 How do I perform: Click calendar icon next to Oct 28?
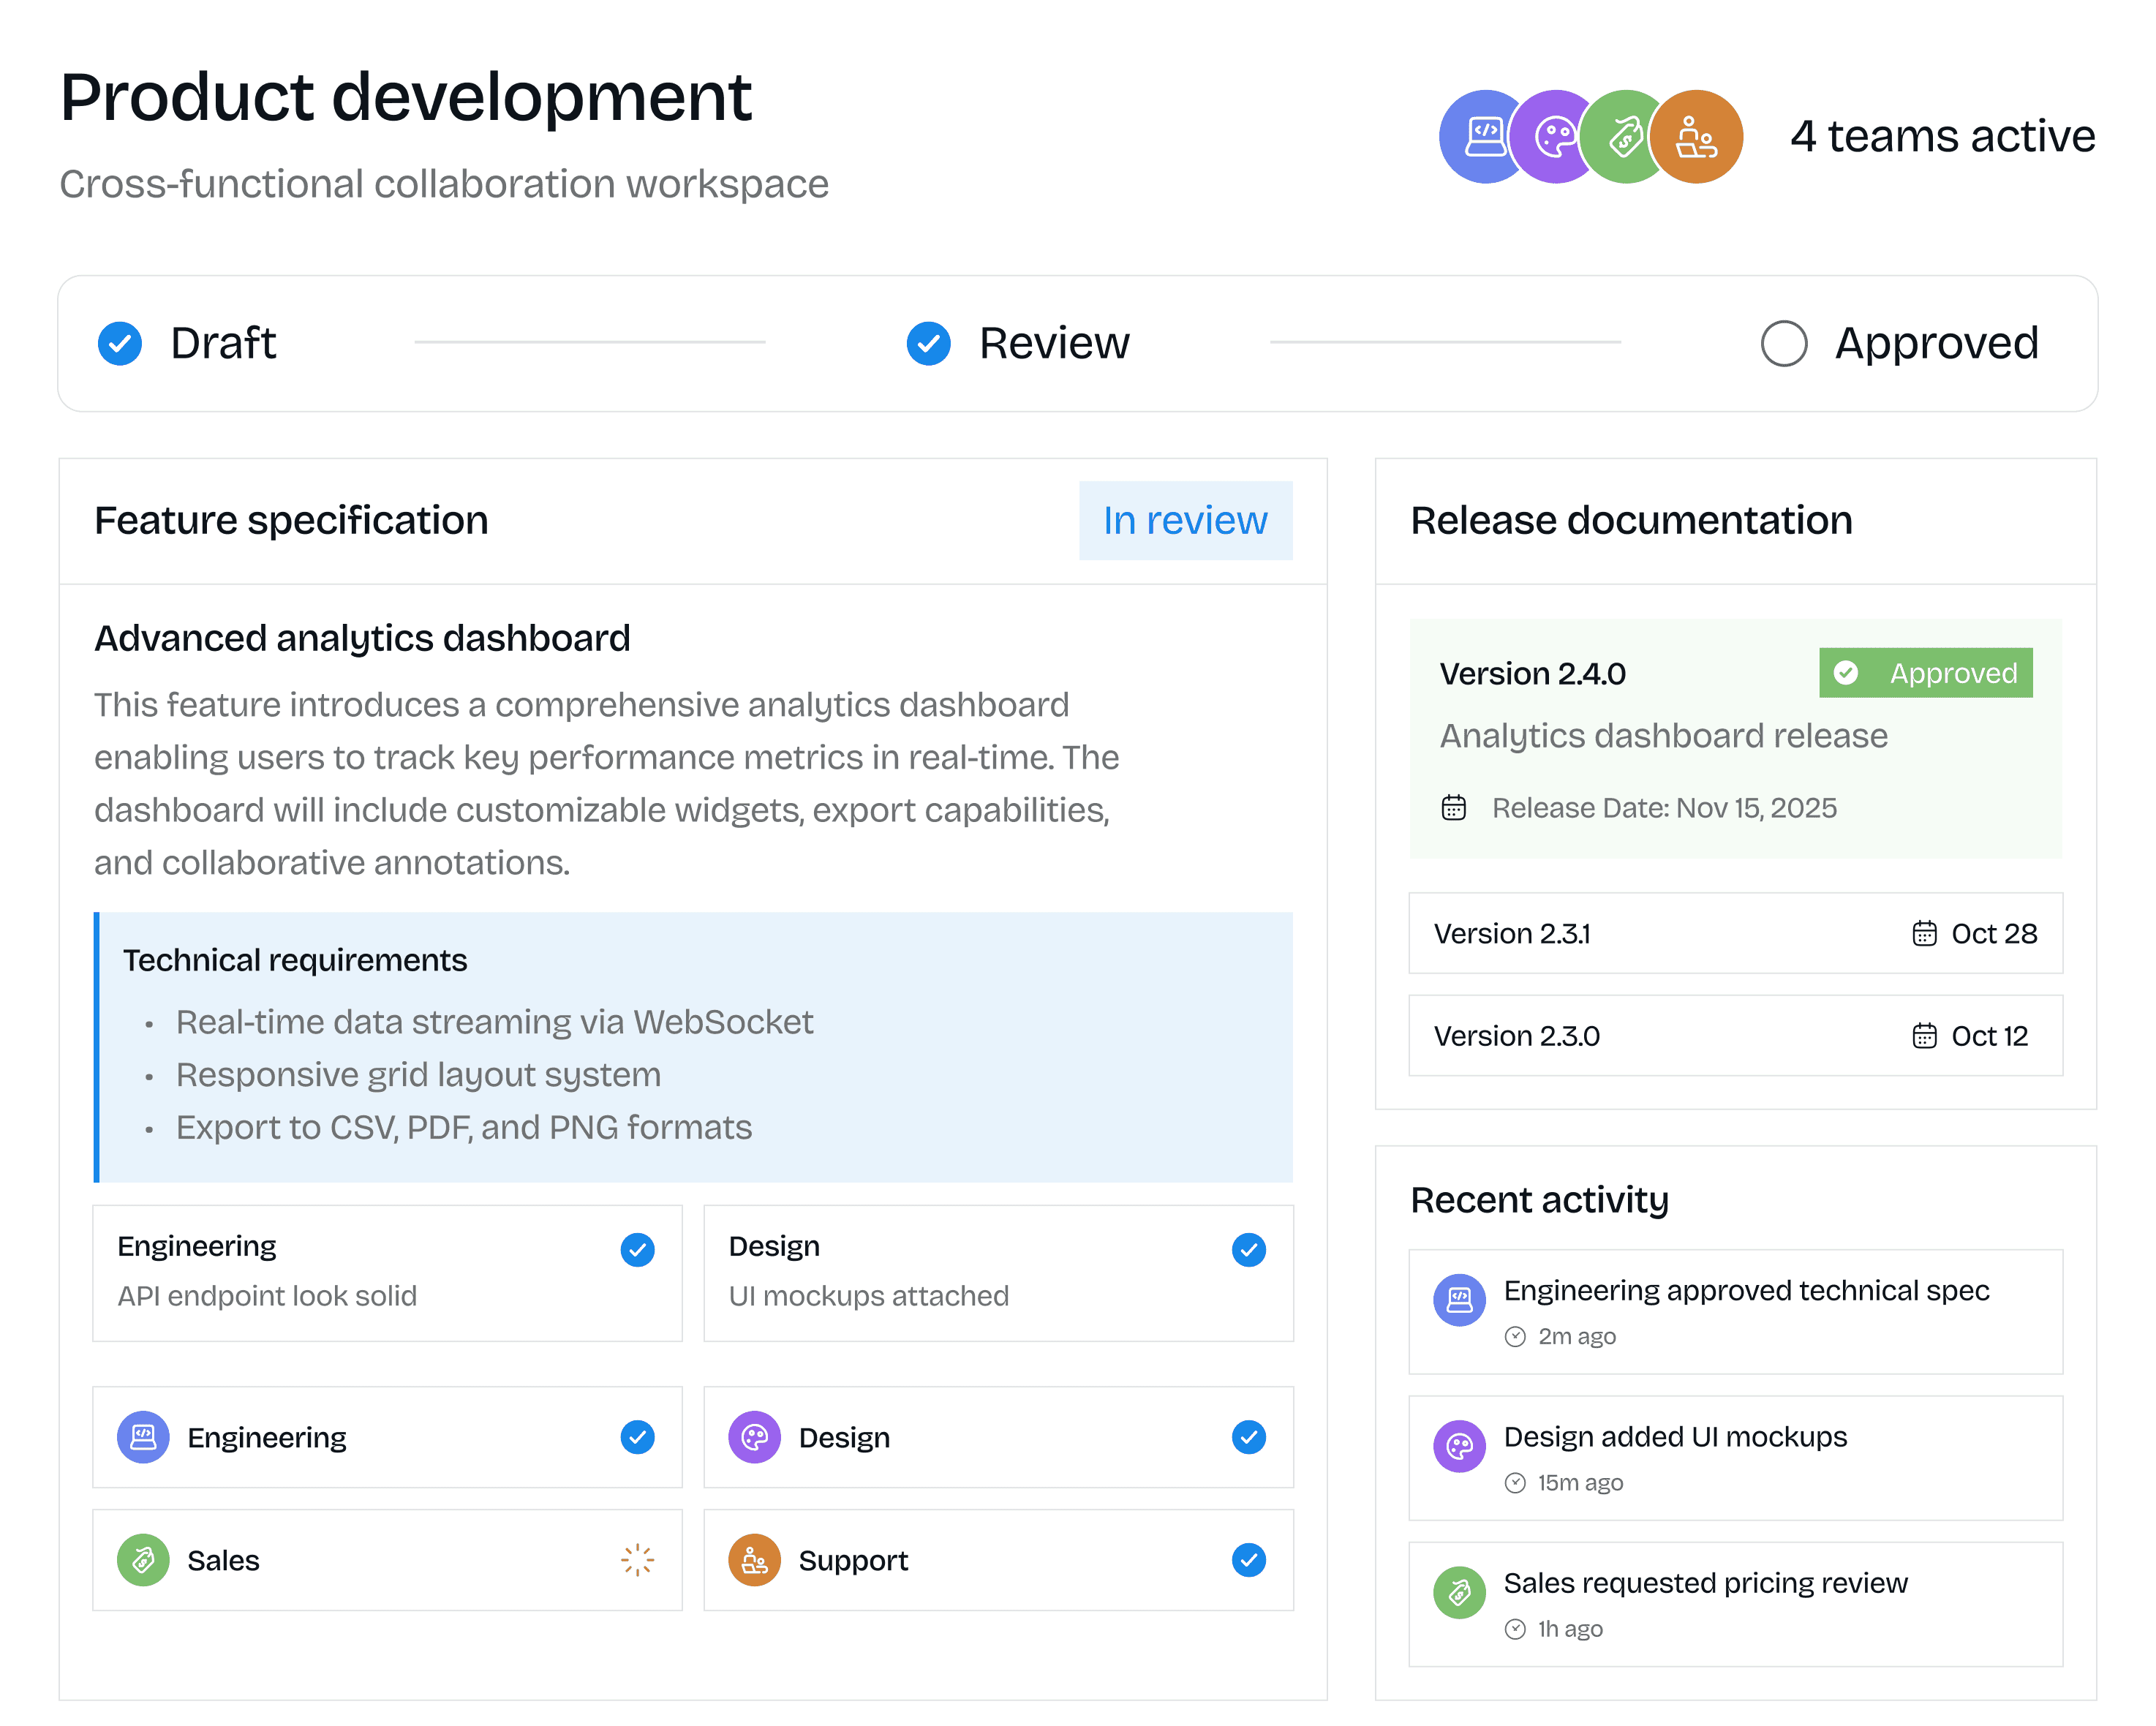pyautogui.click(x=1924, y=933)
